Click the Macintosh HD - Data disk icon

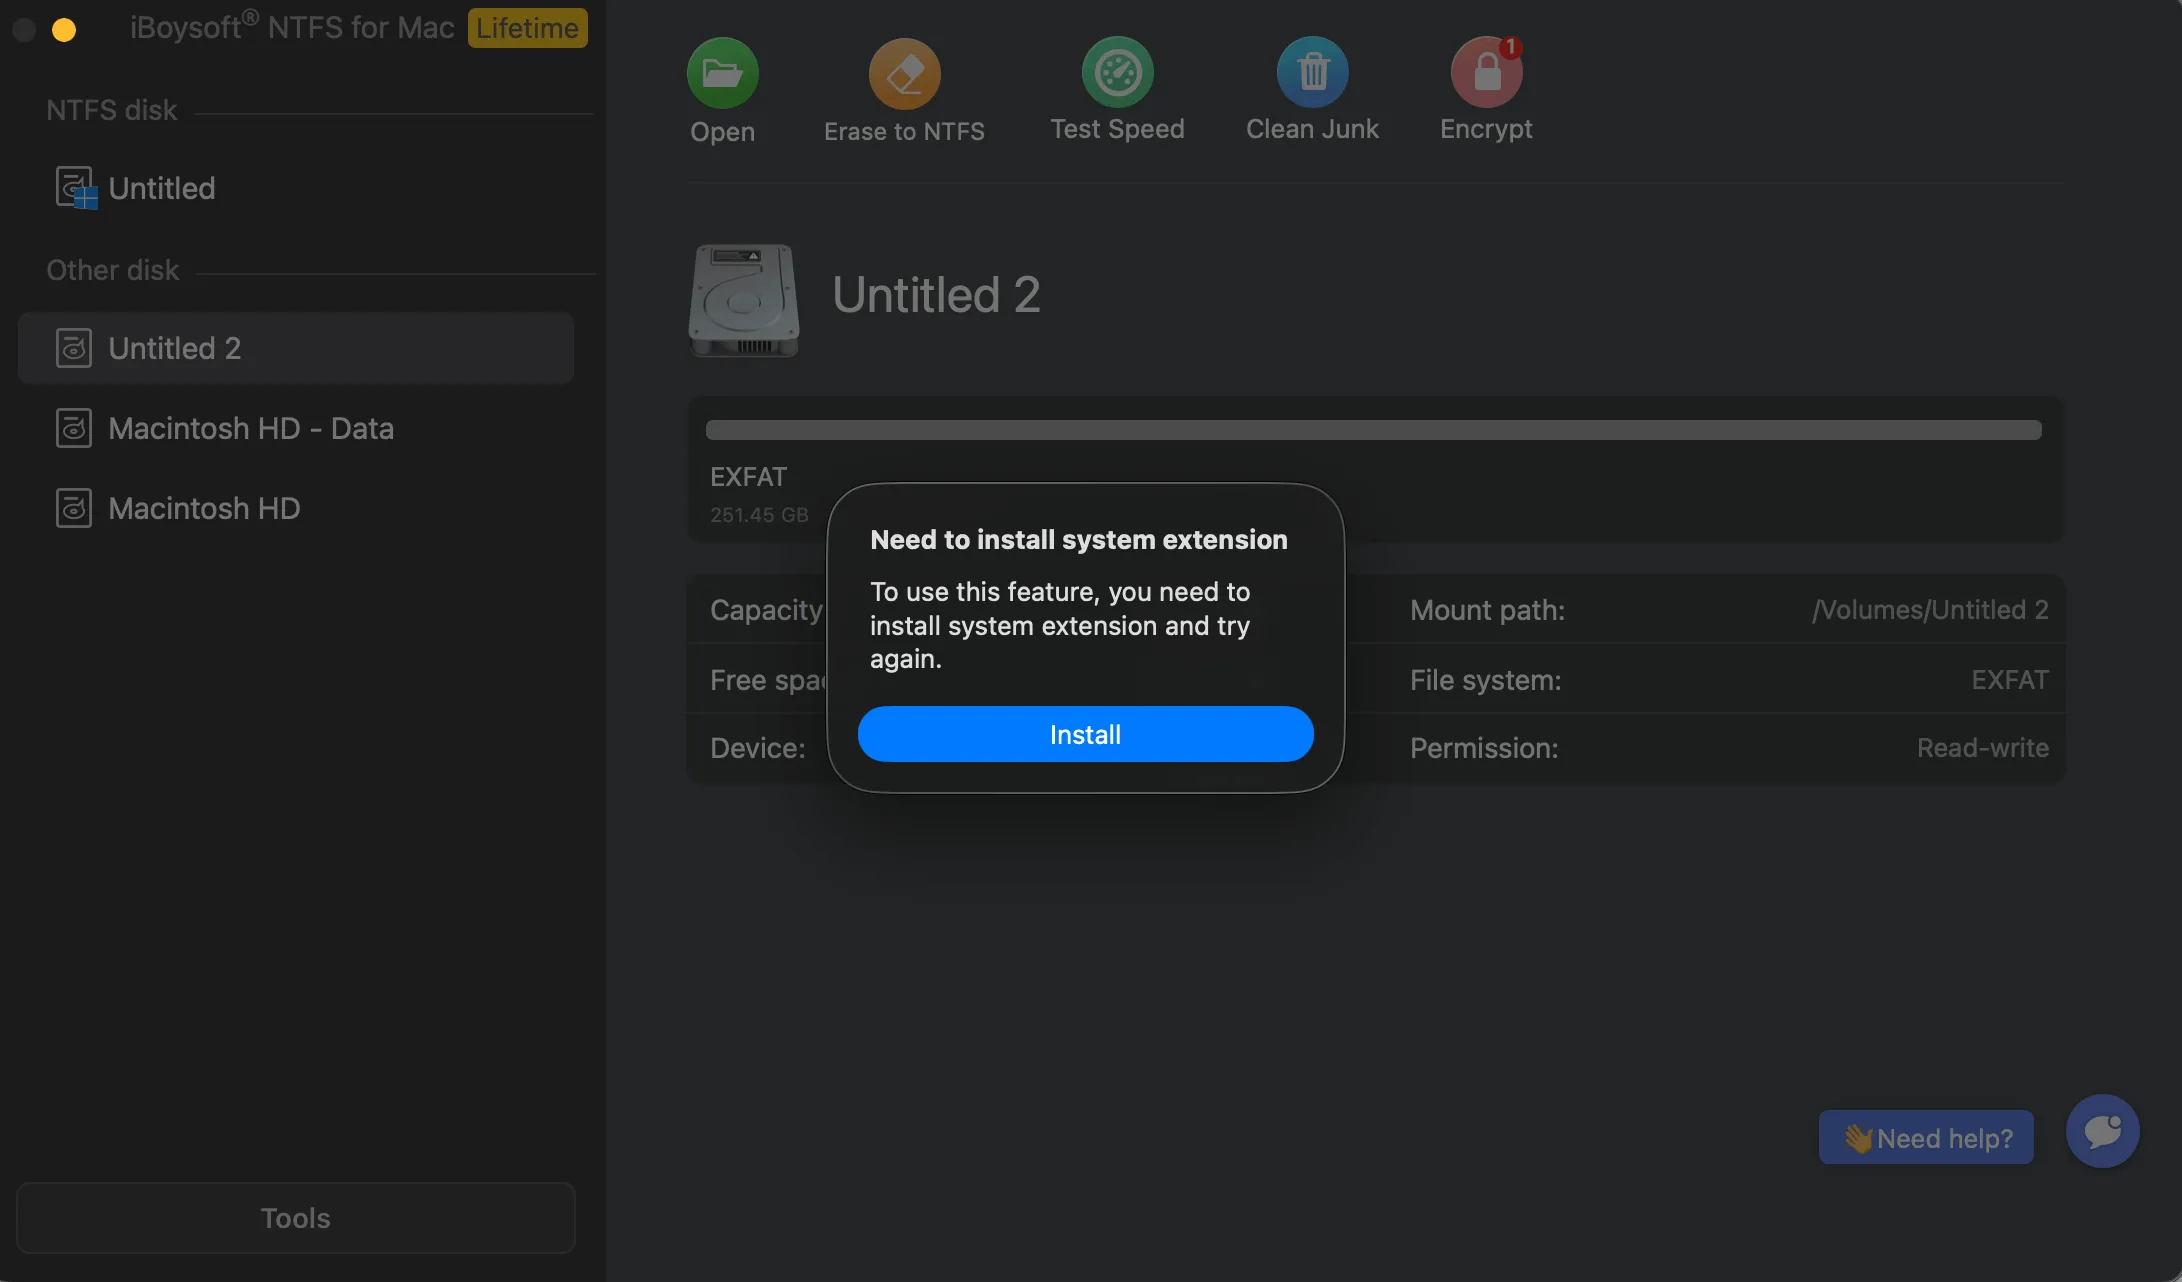74,428
